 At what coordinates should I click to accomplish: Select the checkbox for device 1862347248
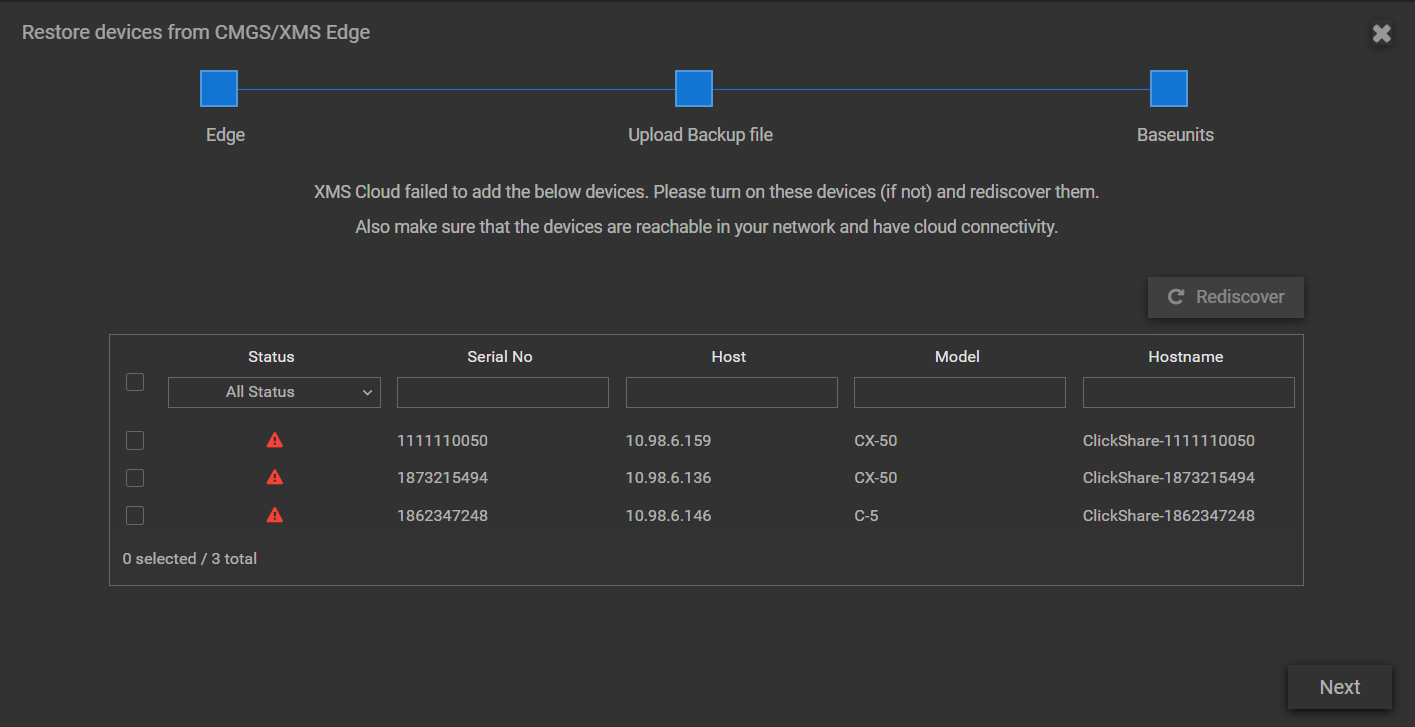(x=135, y=516)
